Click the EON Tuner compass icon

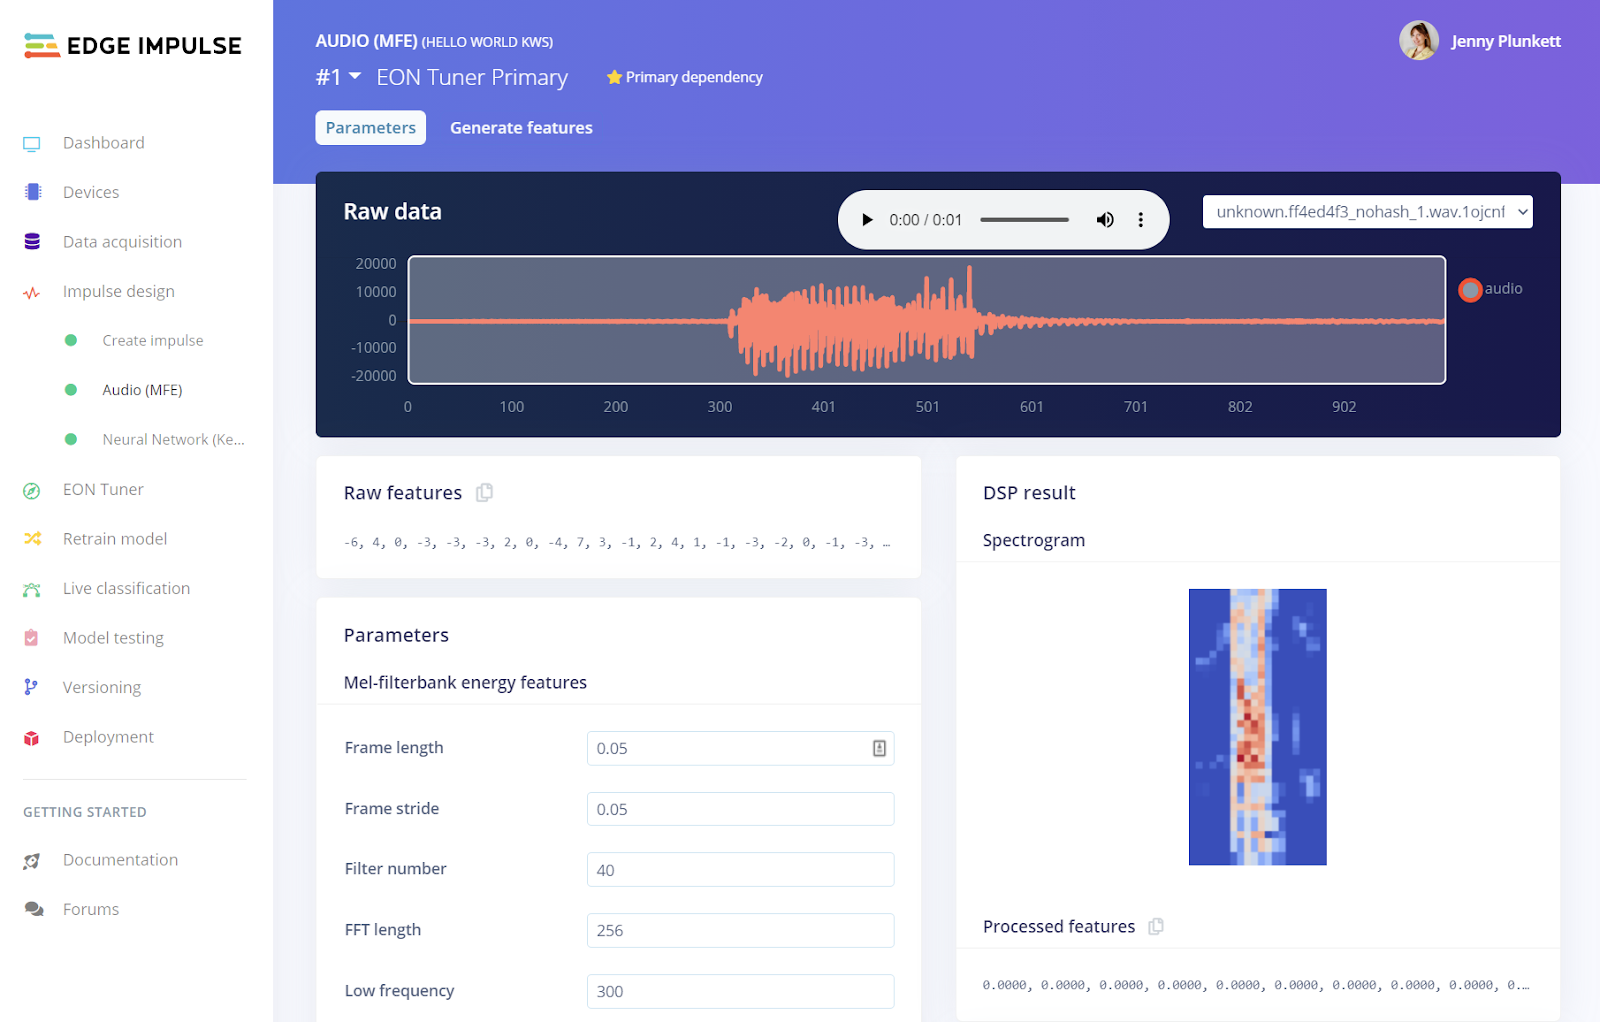tap(32, 490)
